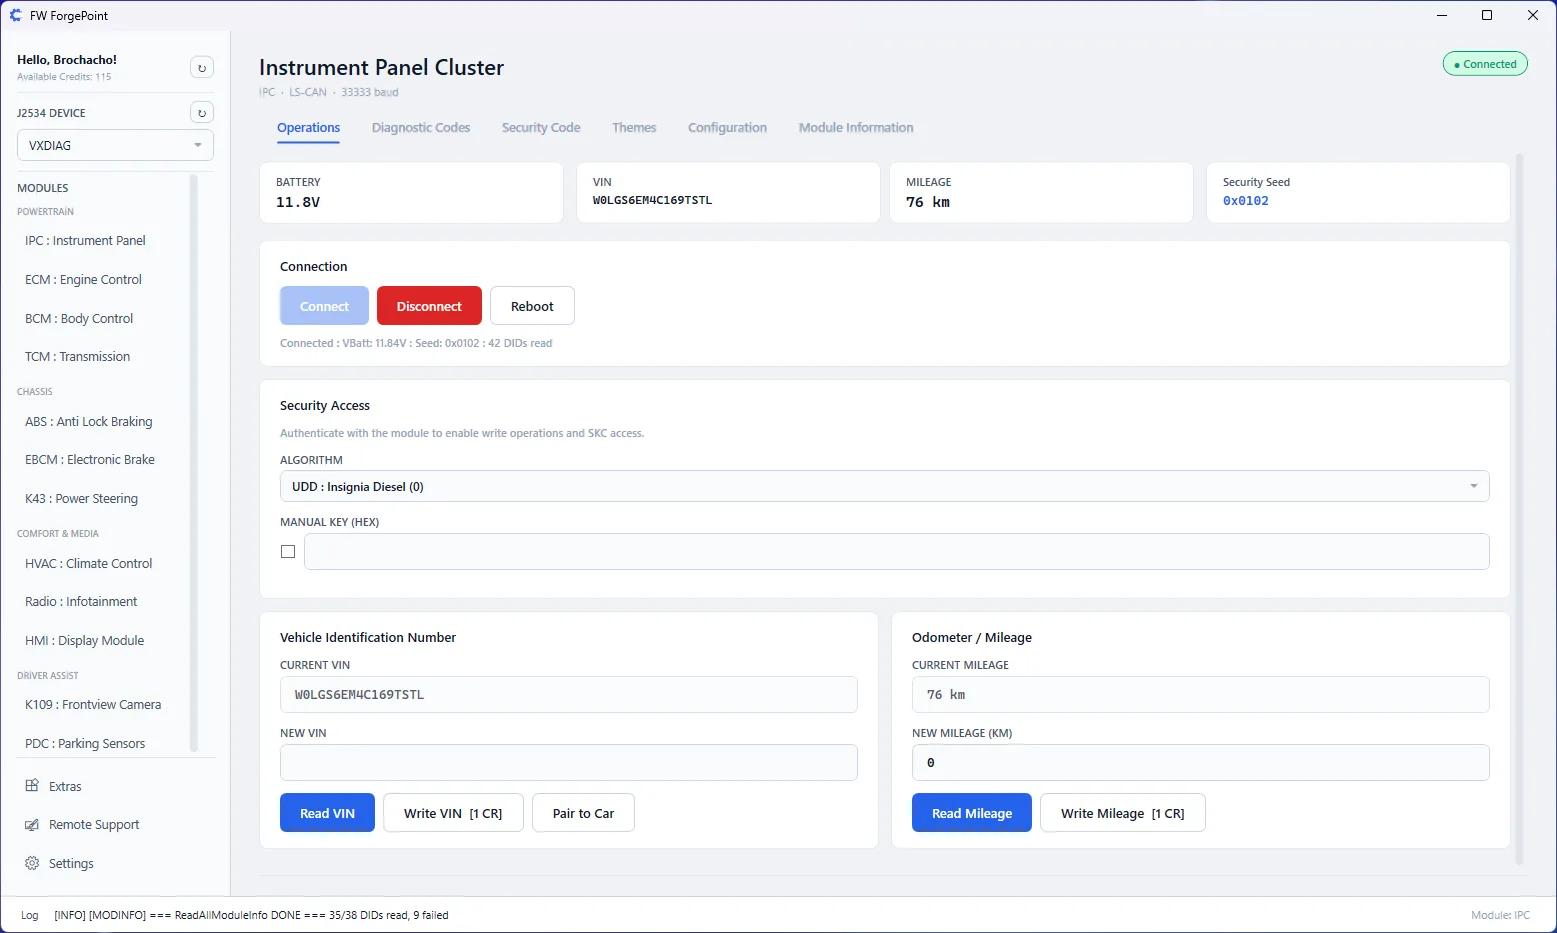Image resolution: width=1557 pixels, height=933 pixels.
Task: Click the Extras grid icon
Action: [32, 786]
